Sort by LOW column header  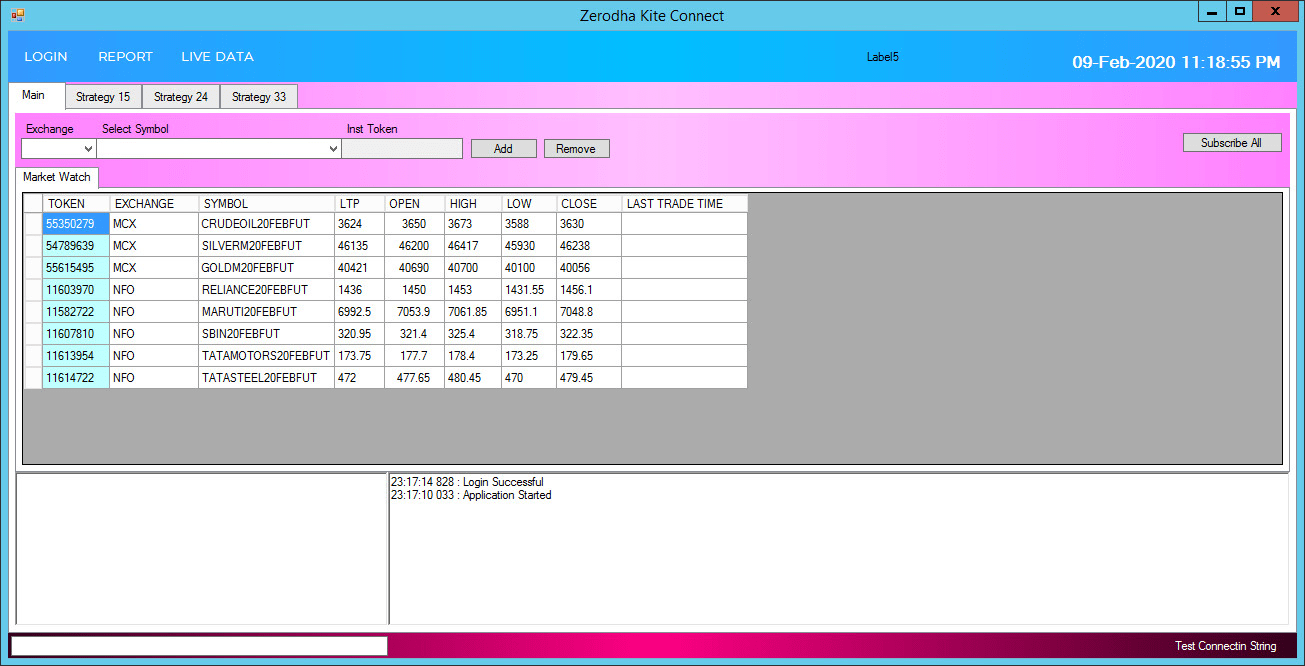coord(529,203)
